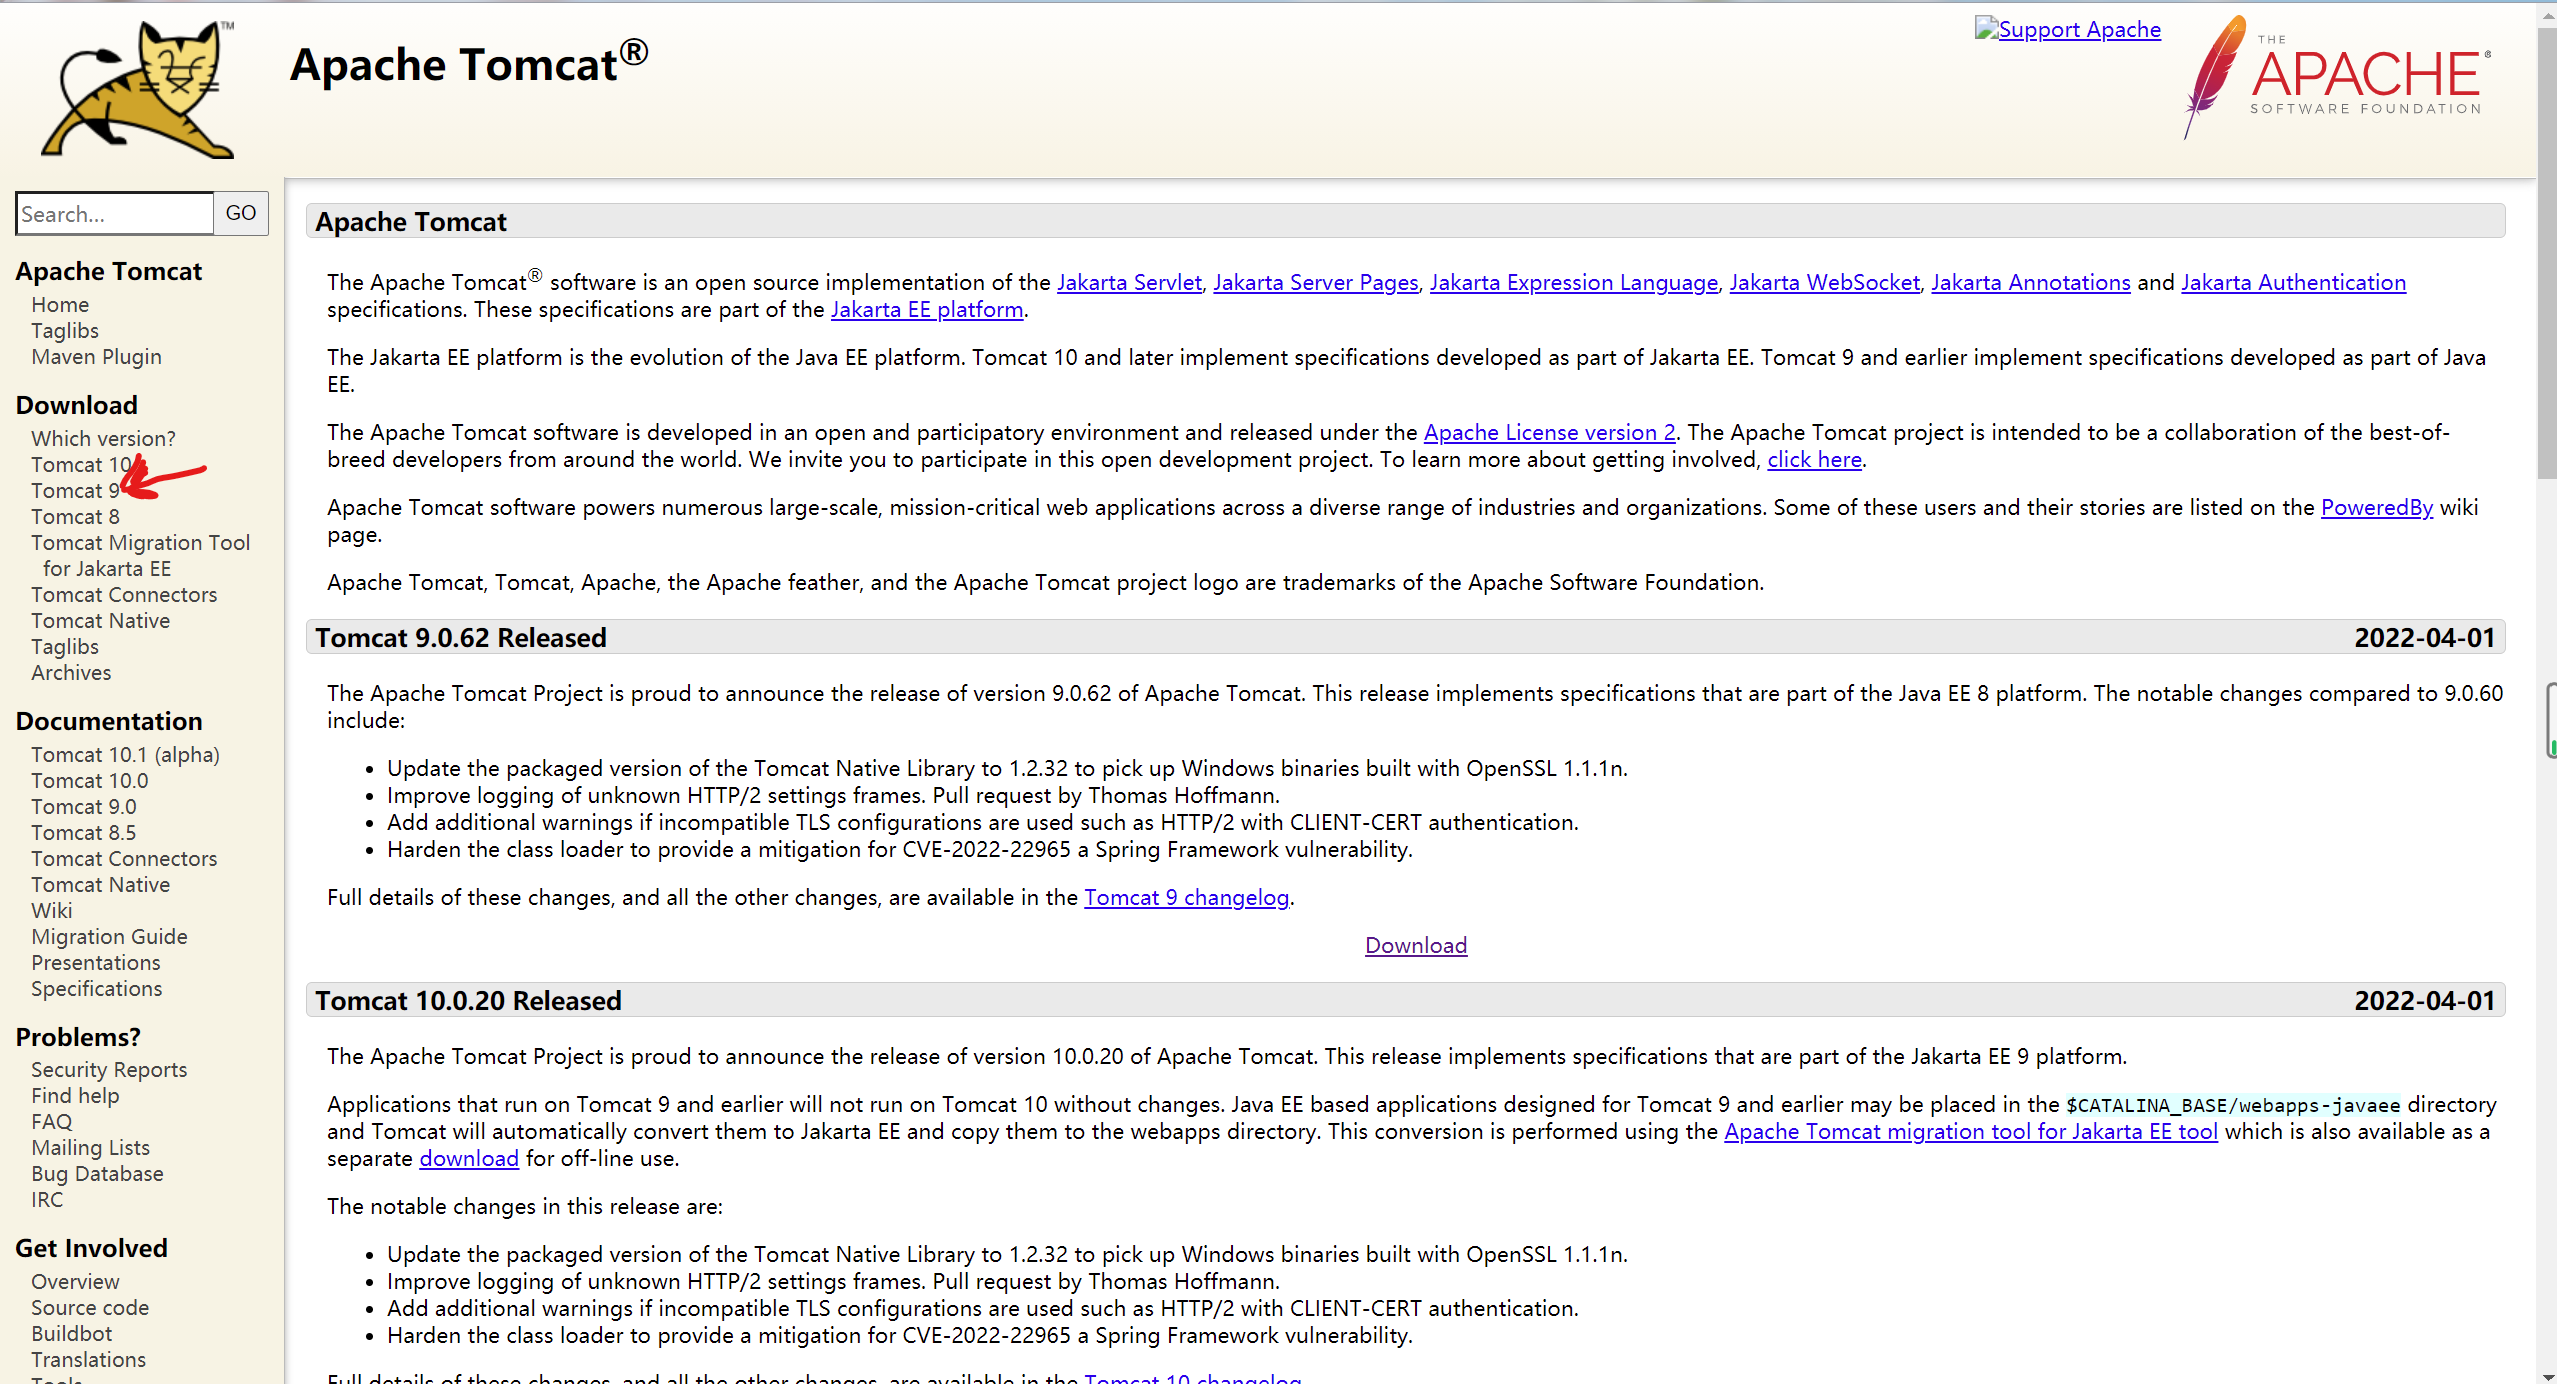This screenshot has height=1384, width=2557.
Task: Open Archives under Download section
Action: 71,673
